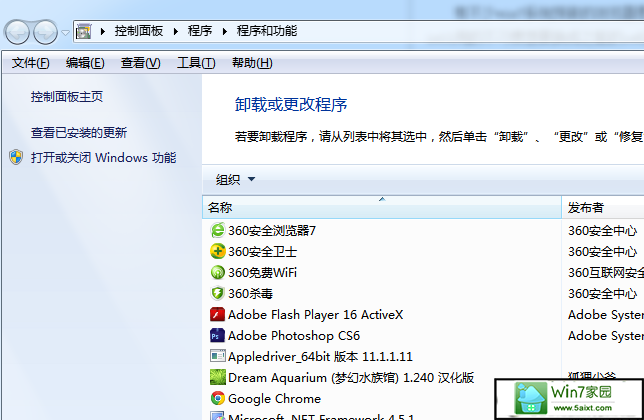This screenshot has width=644, height=420.
Task: Click the Google Chrome icon
Action: click(x=218, y=398)
